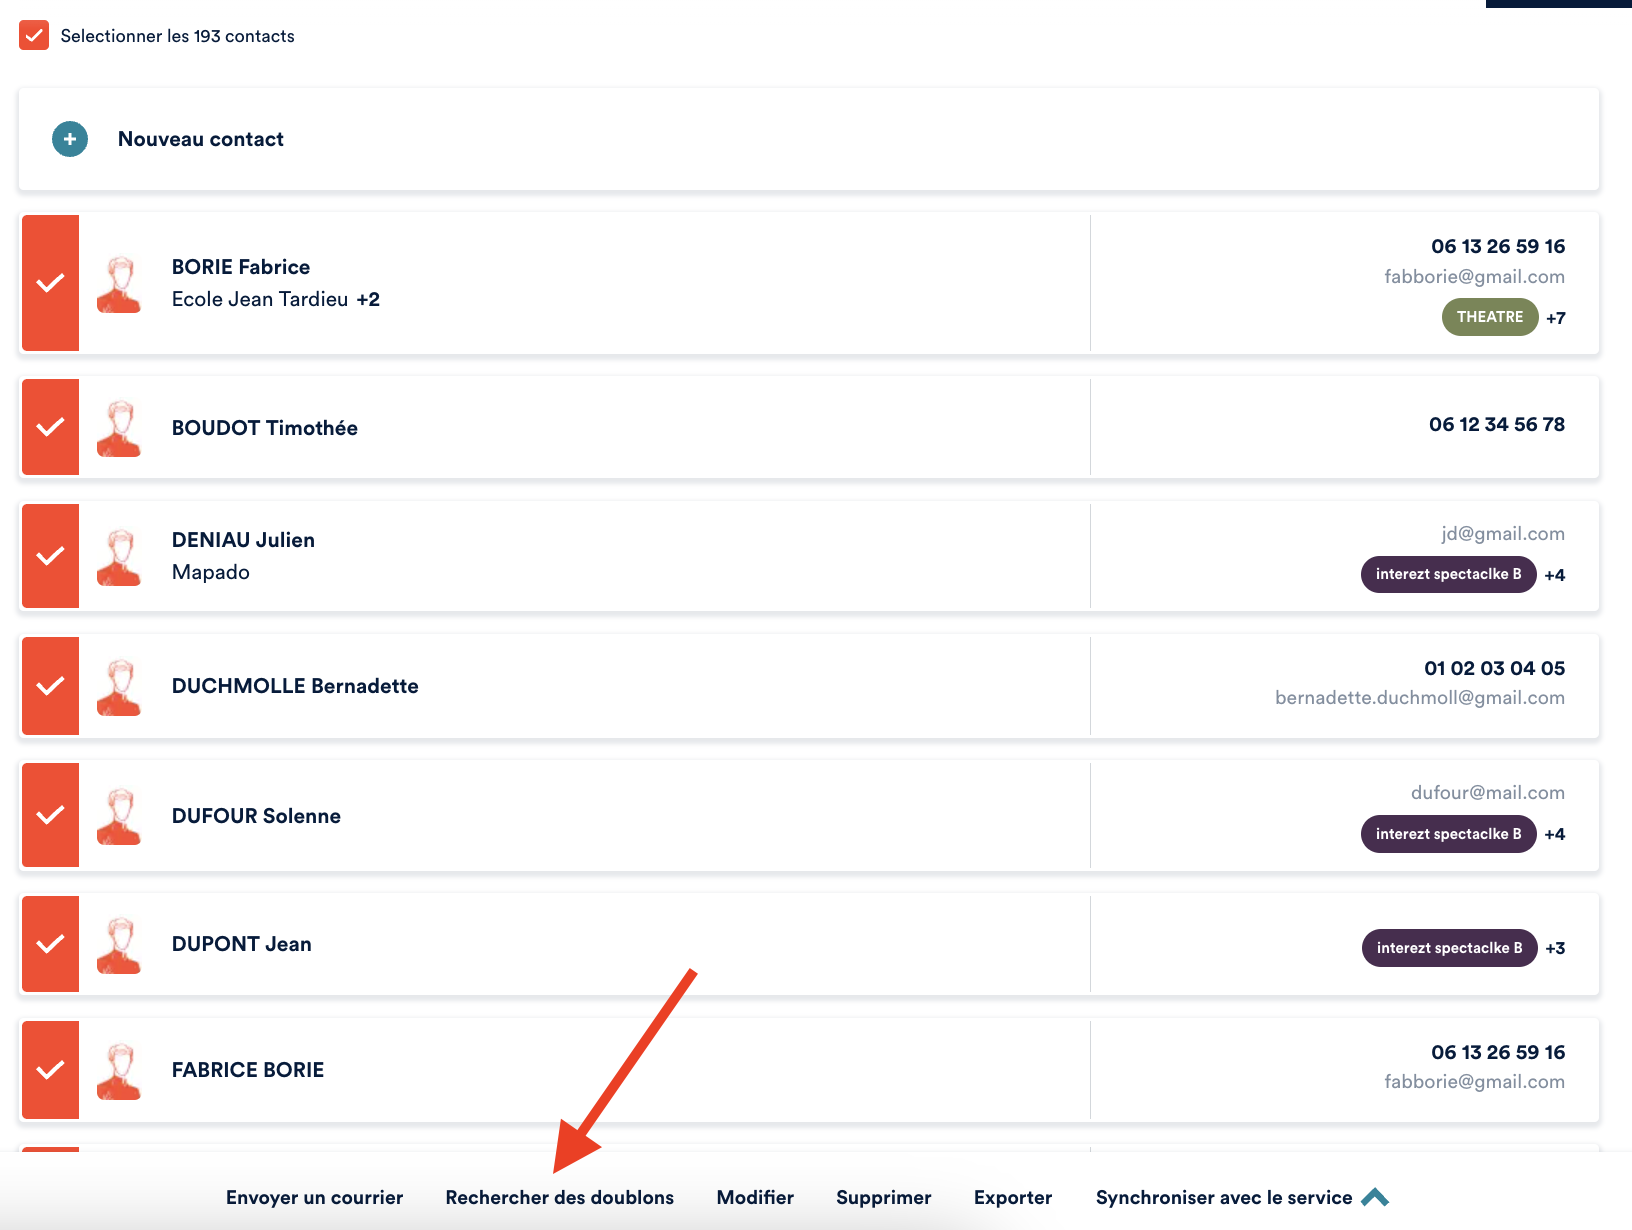Open email link bernadette.duchmoll@gmail.com
The image size is (1632, 1230).
1419,698
